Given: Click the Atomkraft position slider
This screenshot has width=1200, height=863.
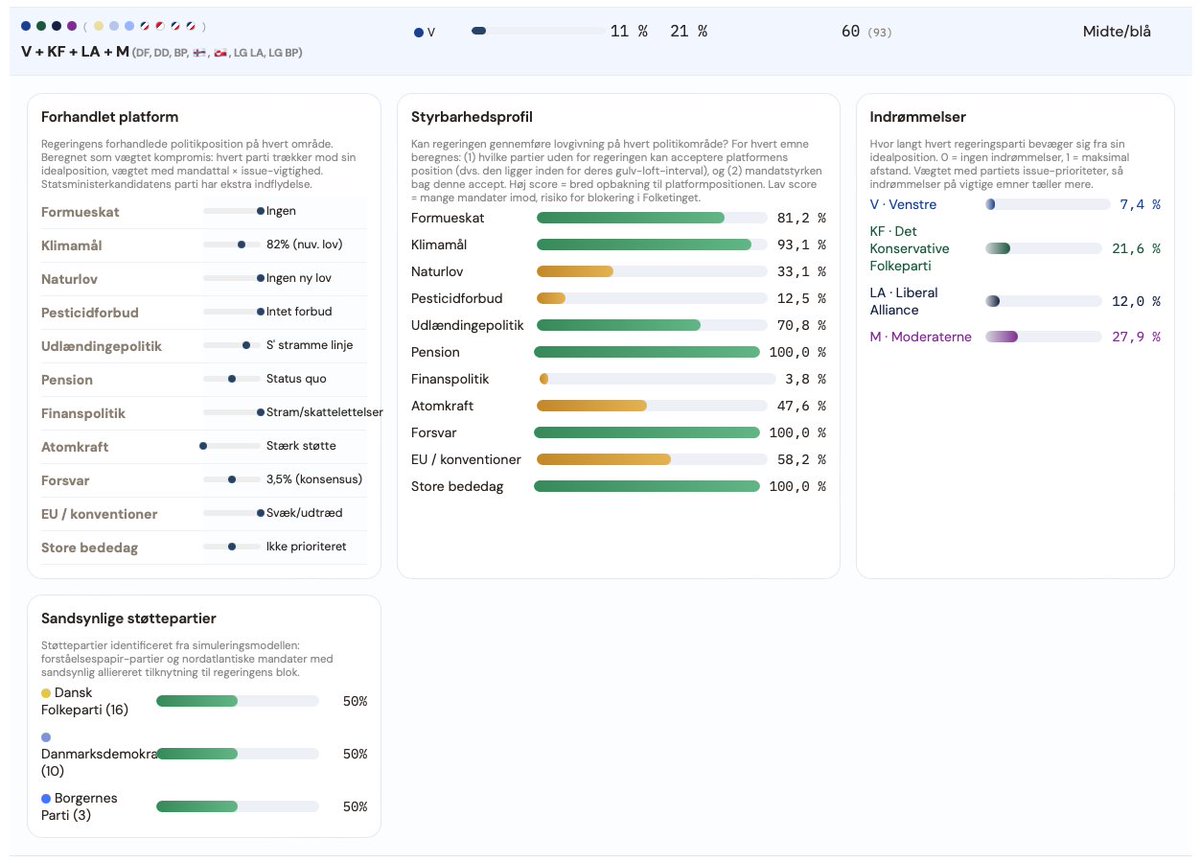Looking at the screenshot, I should tap(232, 446).
